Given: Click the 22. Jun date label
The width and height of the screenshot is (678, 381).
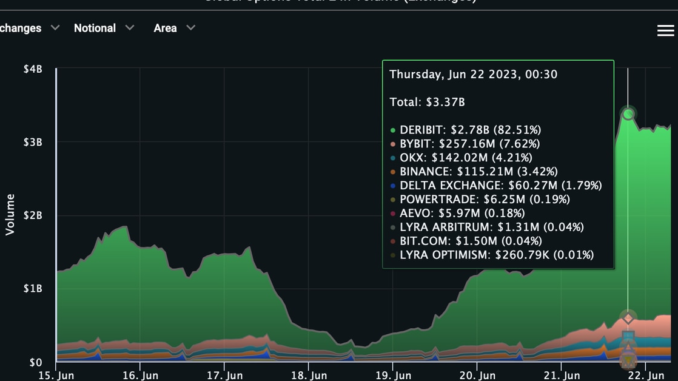Looking at the screenshot, I should click(646, 375).
